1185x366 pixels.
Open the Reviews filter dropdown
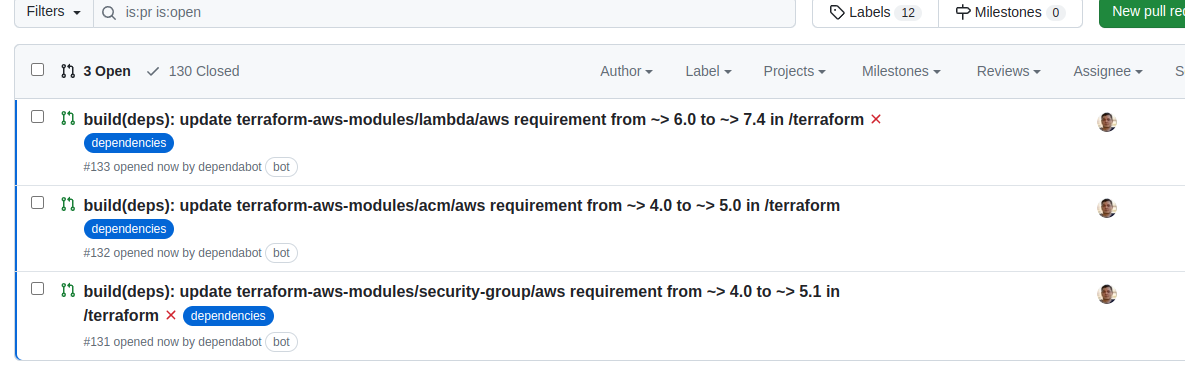tap(1008, 71)
